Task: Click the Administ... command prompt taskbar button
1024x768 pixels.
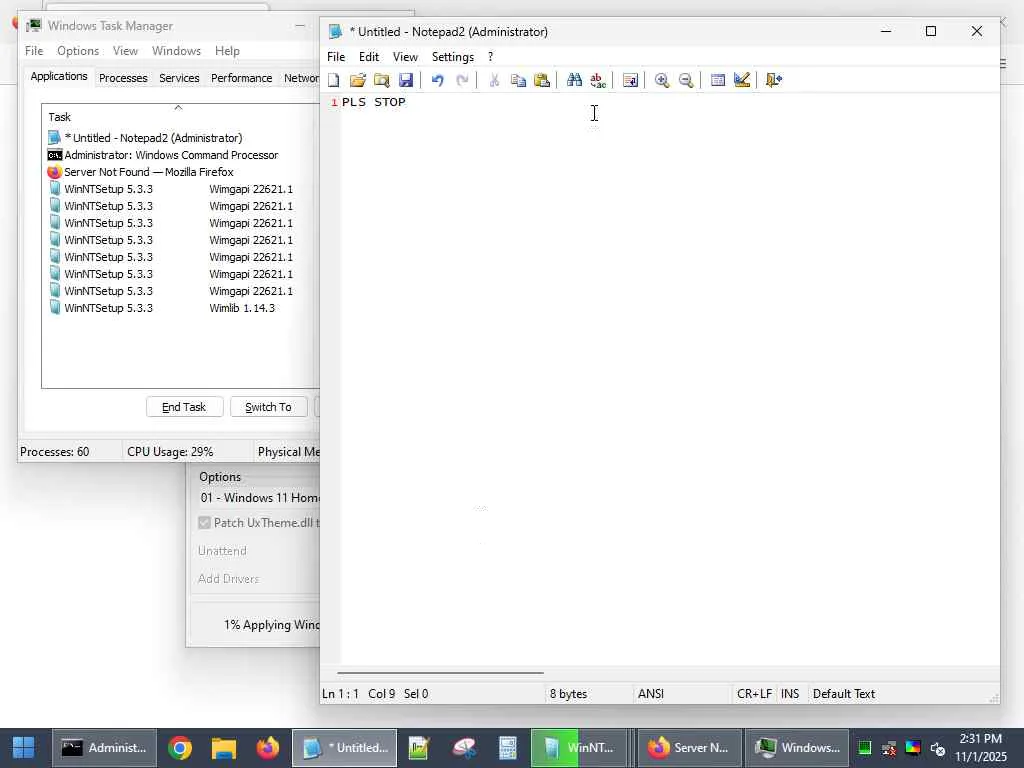Action: (104, 748)
